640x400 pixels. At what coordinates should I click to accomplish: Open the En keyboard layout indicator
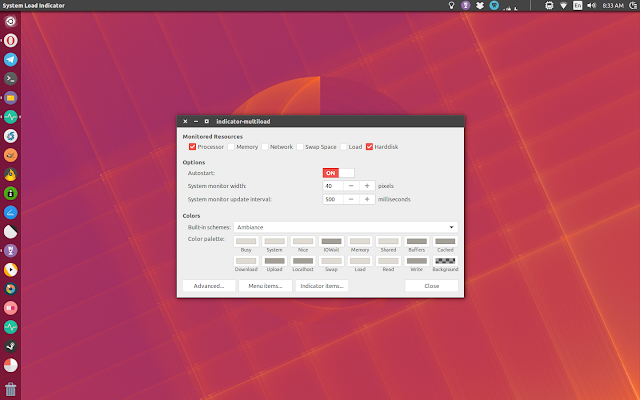578,5
